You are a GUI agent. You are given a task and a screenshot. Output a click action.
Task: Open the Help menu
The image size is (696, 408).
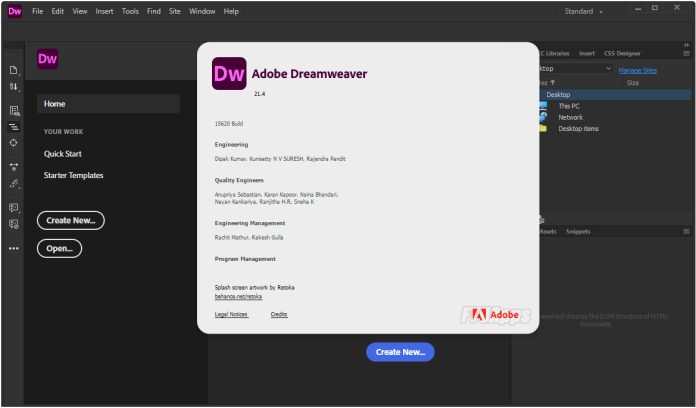(x=231, y=11)
